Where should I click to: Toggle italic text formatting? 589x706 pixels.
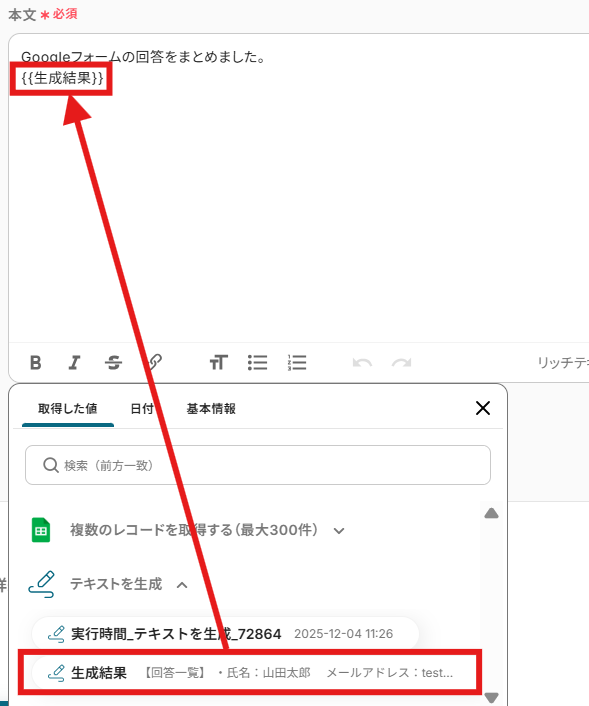(74, 362)
